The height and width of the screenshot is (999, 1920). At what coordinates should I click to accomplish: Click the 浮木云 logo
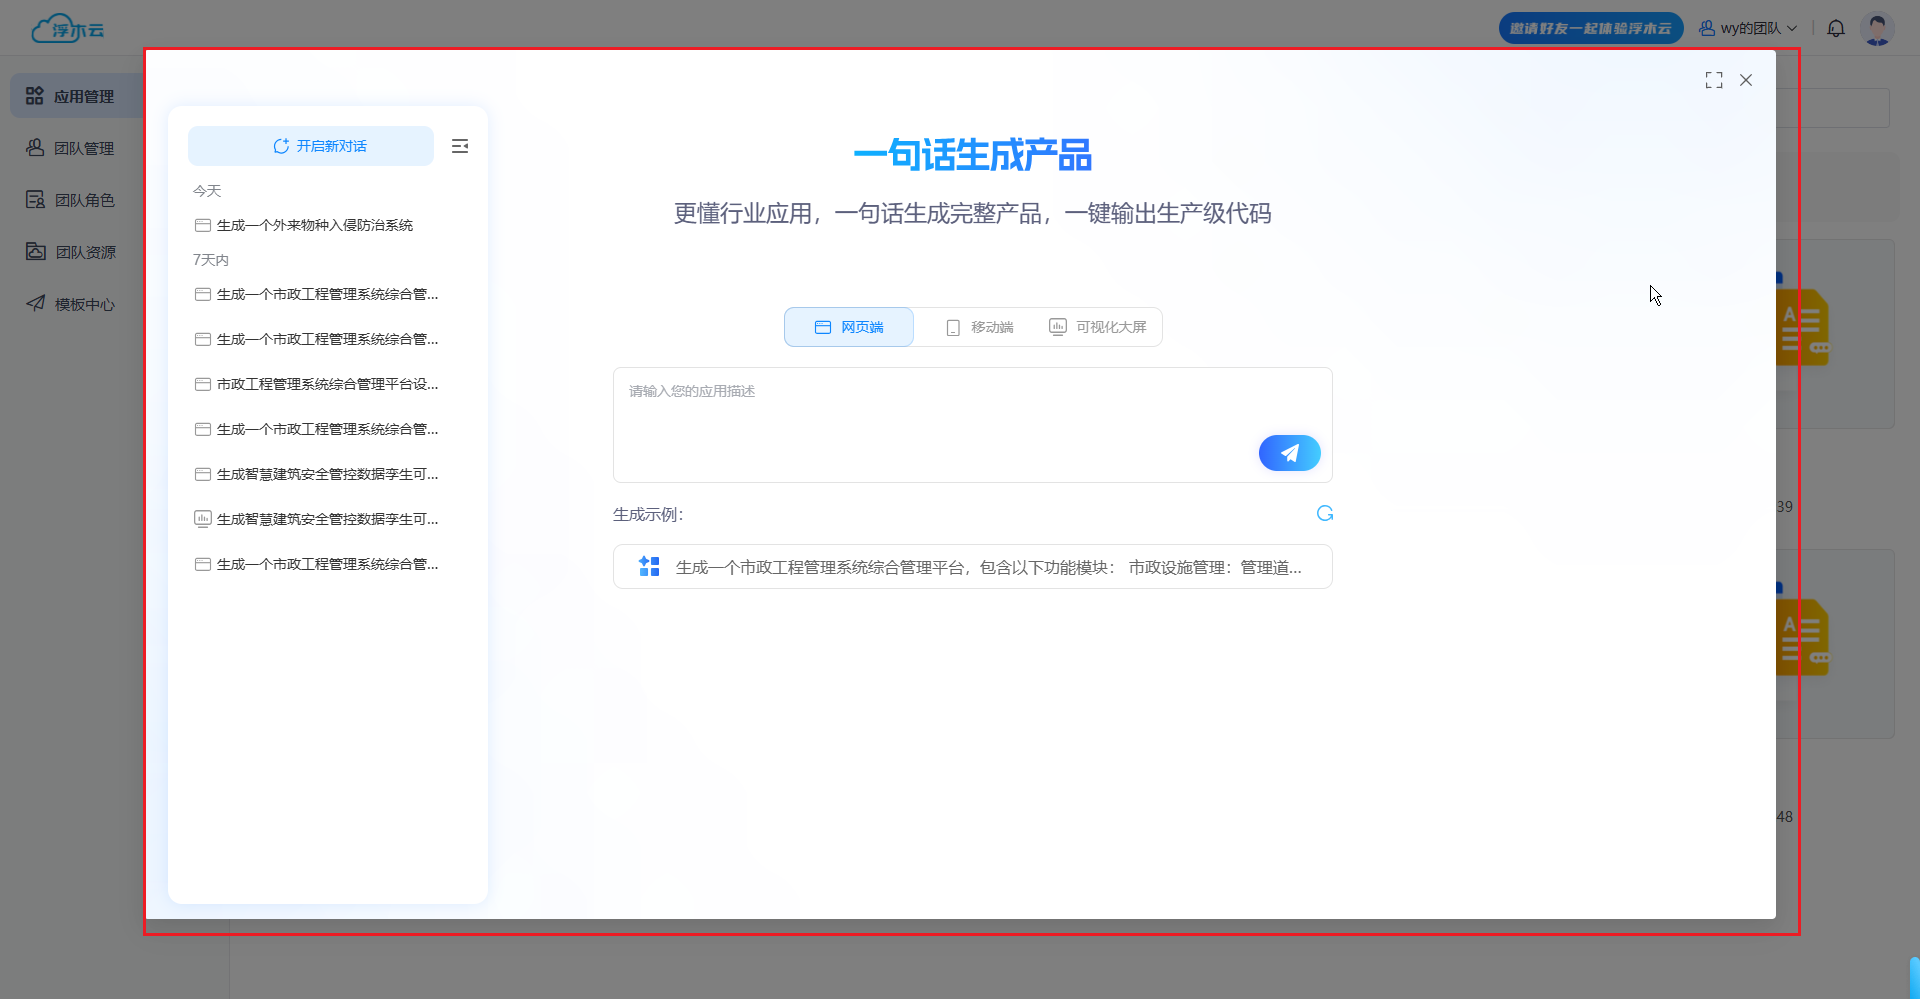click(x=68, y=28)
